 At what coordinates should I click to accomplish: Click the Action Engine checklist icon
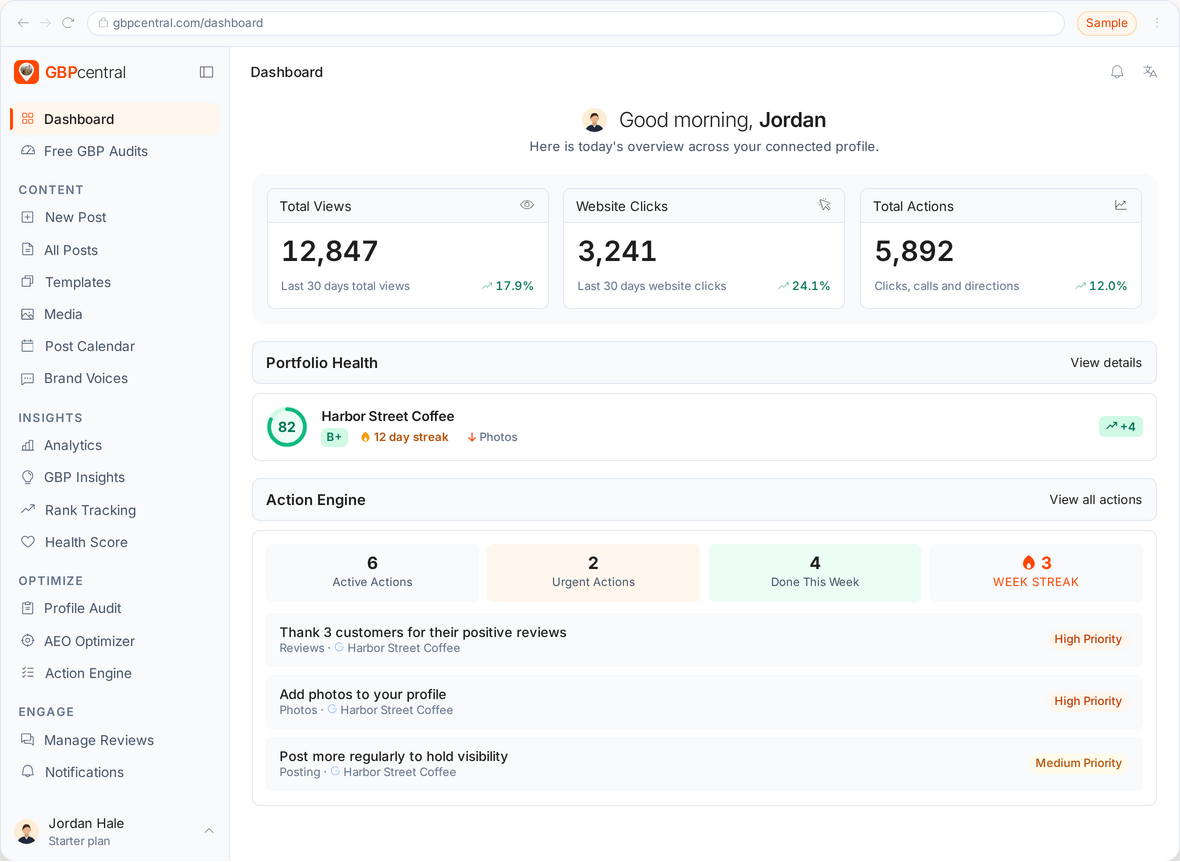pyautogui.click(x=28, y=673)
